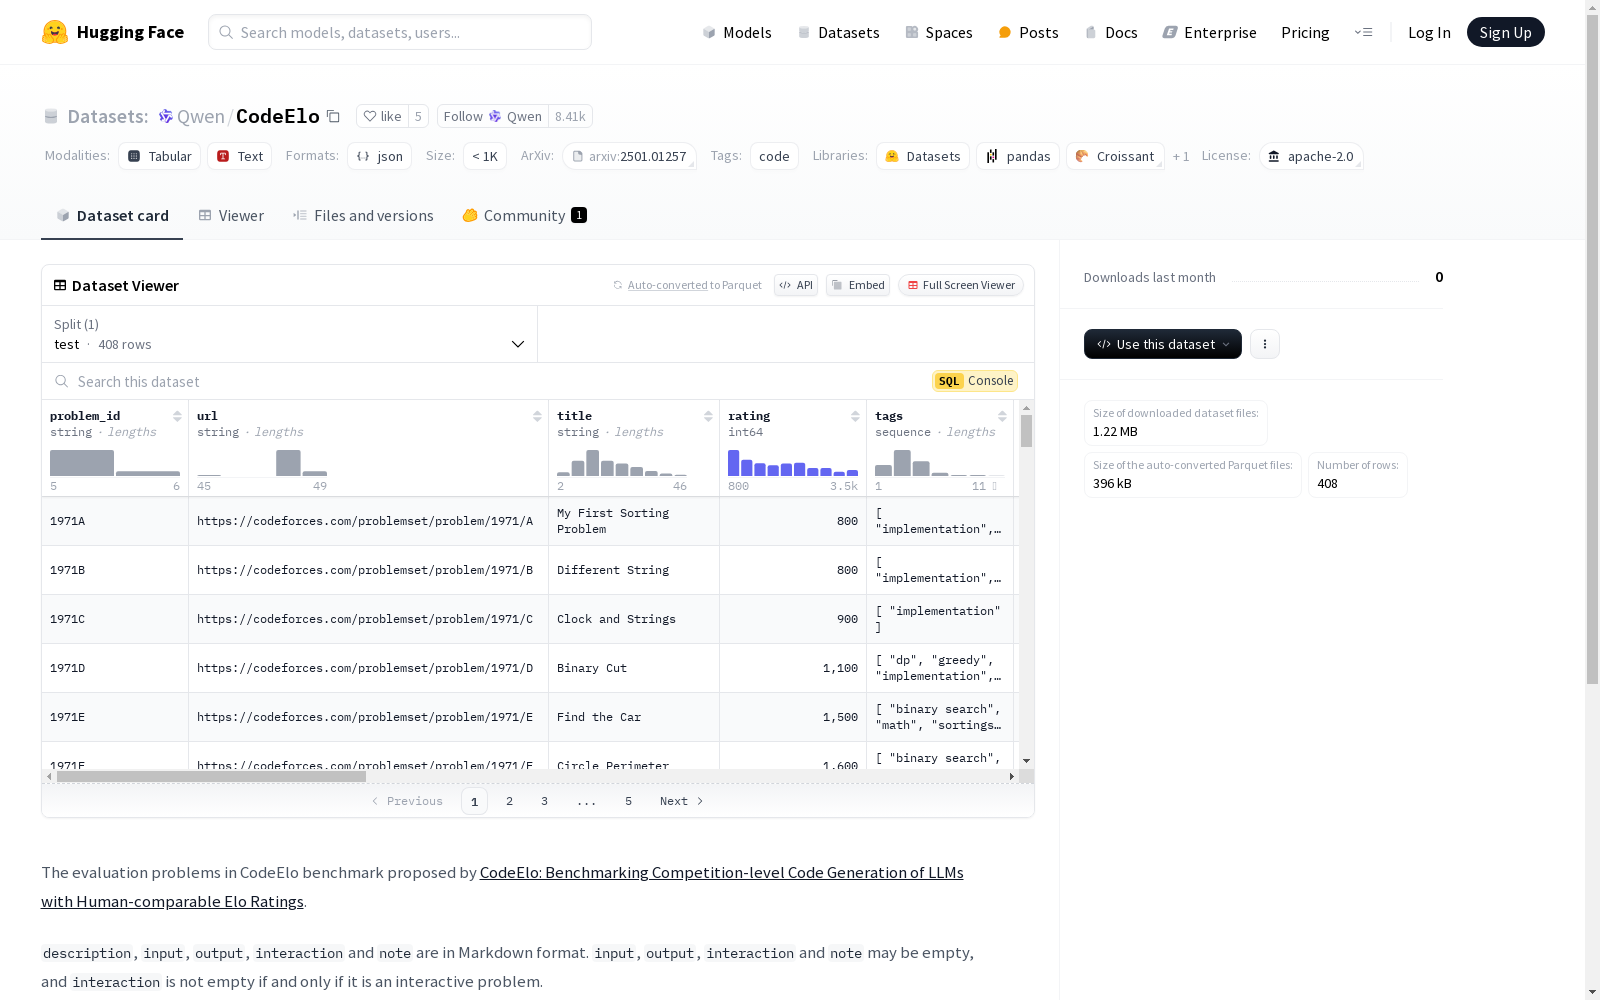Jump to page 3 of the dataset
The image size is (1600, 1000).
click(x=545, y=801)
